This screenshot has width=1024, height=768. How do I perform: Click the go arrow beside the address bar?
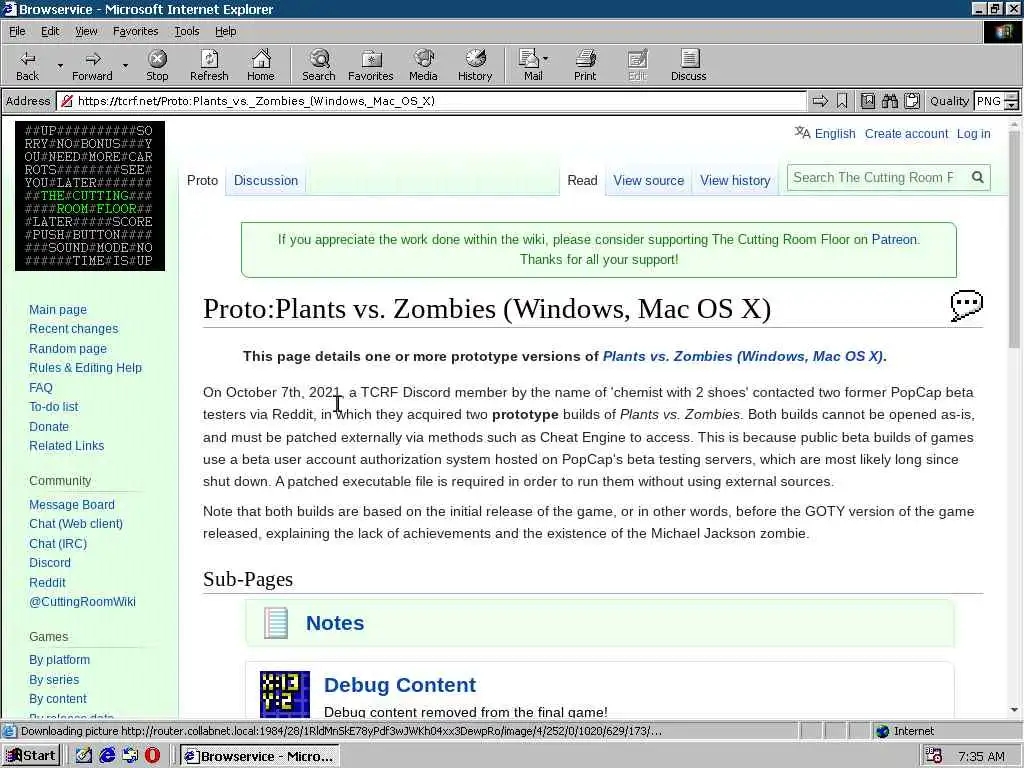820,101
